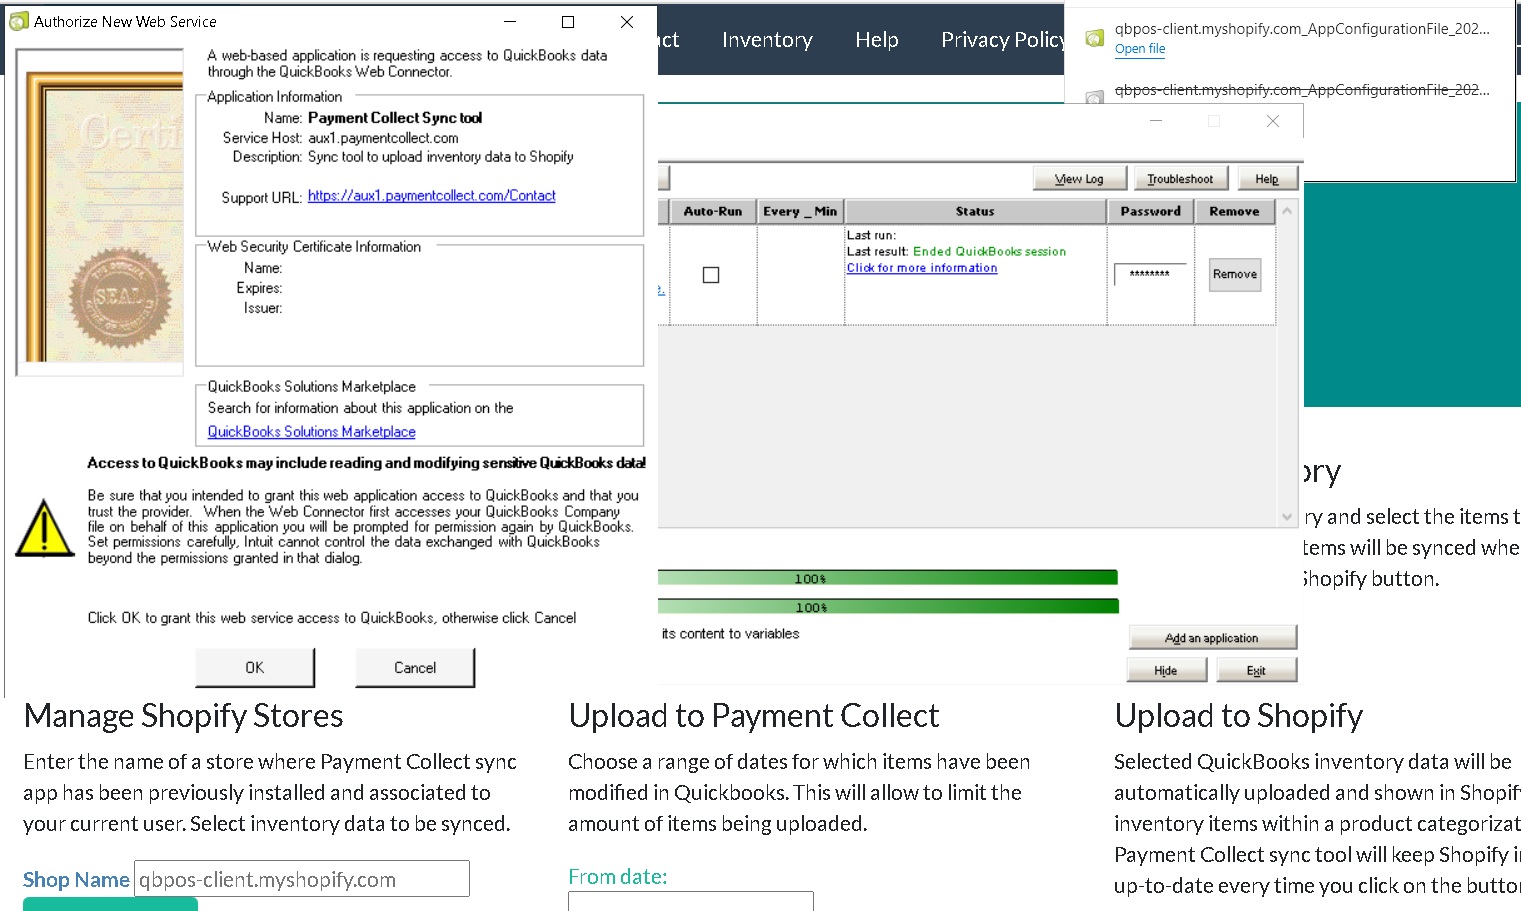1521x911 pixels.
Task: Exit the Web Connector
Action: (1256, 671)
